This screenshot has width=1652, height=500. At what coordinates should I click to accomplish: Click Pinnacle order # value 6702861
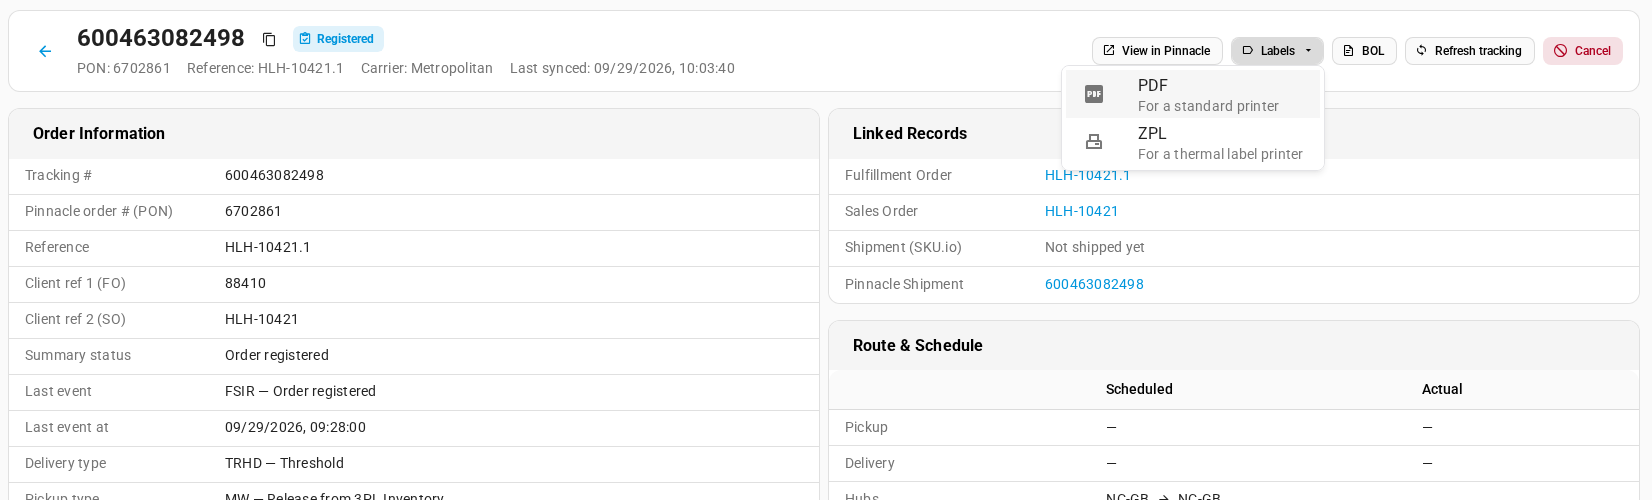[253, 211]
